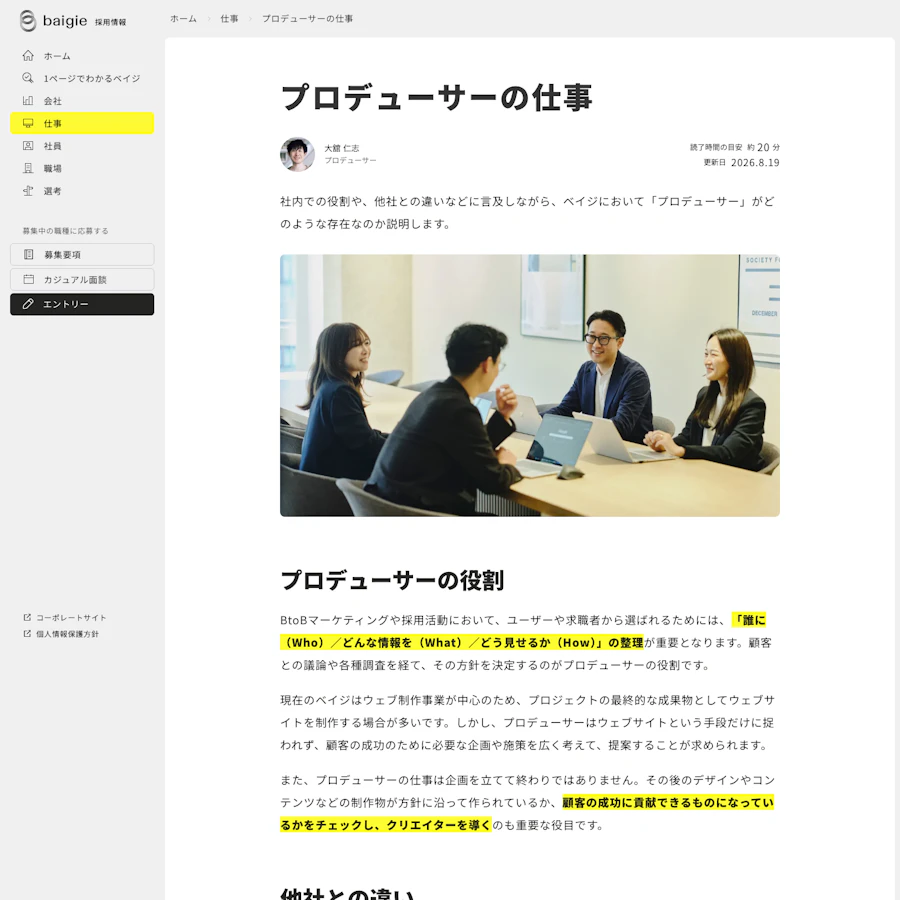Click the calendar icon in カジュアル面談 button
Image resolution: width=900 pixels, height=900 pixels.
tap(29, 280)
